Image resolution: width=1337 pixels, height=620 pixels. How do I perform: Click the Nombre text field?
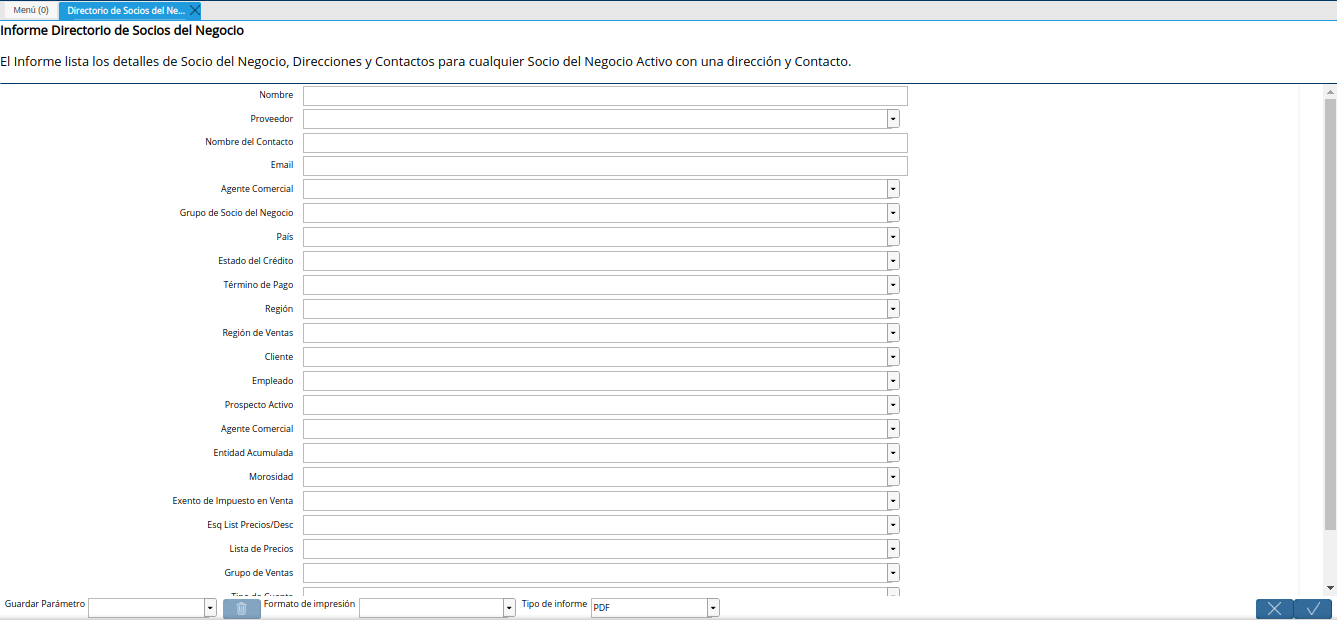605,95
